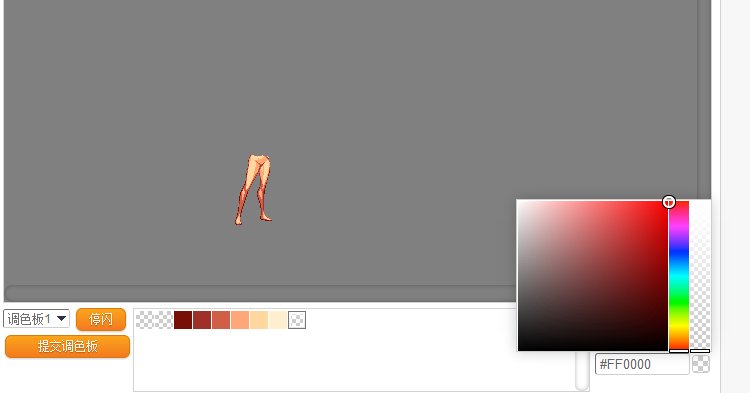The image size is (750, 393).
Task: Click the canvas horizontal scrollbar
Action: [261, 293]
